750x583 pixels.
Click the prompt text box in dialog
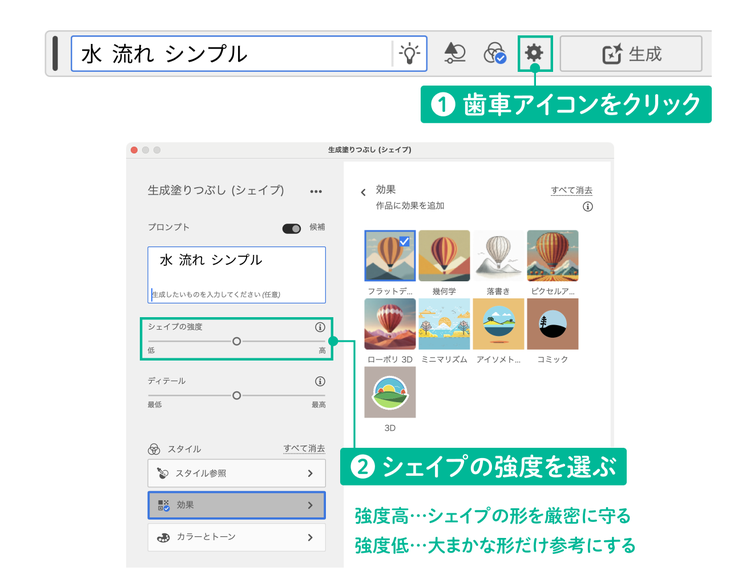coord(237,275)
